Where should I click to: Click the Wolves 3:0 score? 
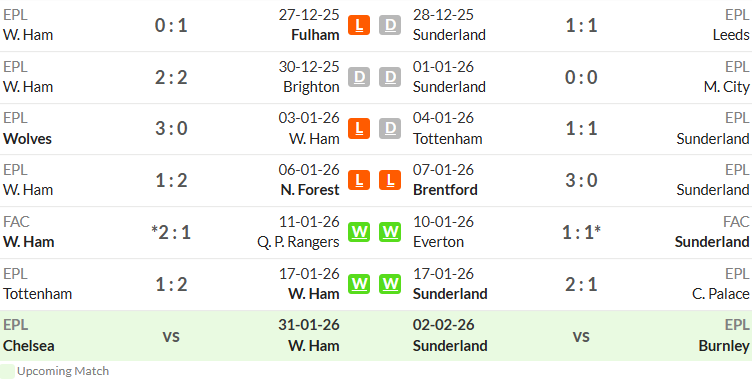171,129
